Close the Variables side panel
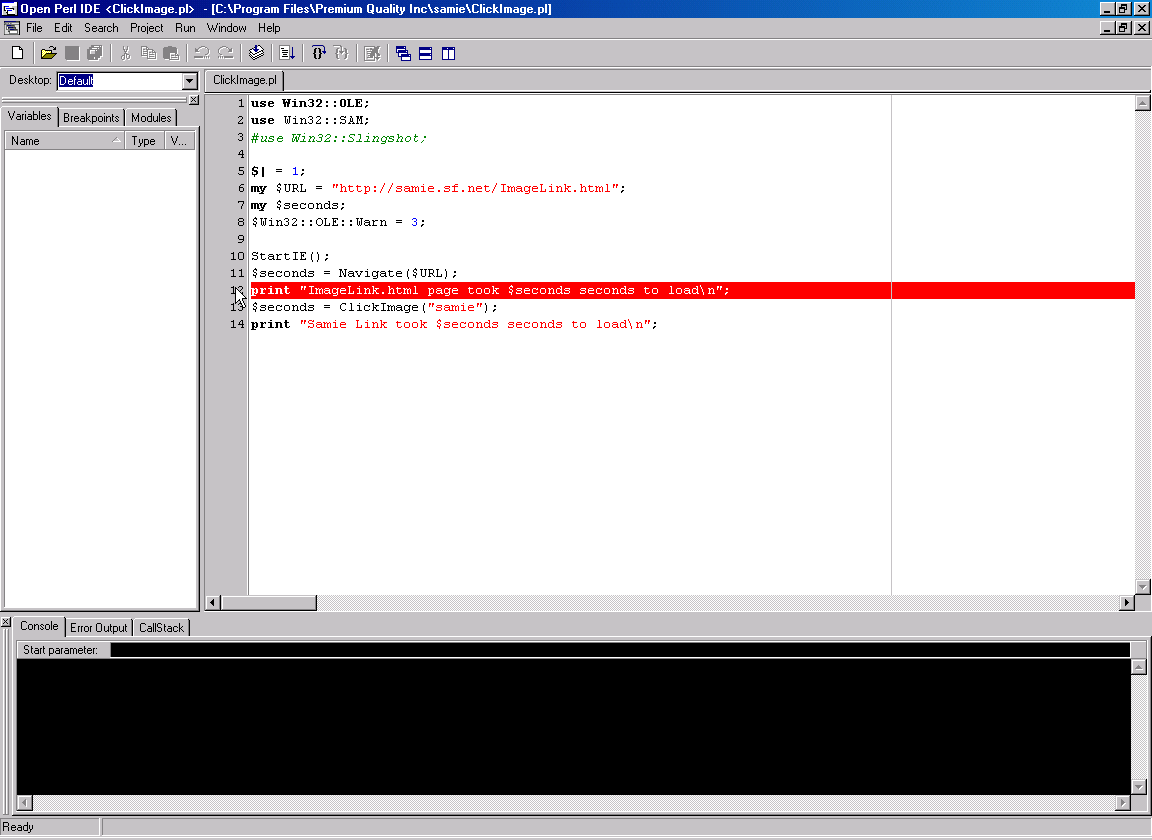Image resolution: width=1152 pixels, height=840 pixels. (x=194, y=100)
